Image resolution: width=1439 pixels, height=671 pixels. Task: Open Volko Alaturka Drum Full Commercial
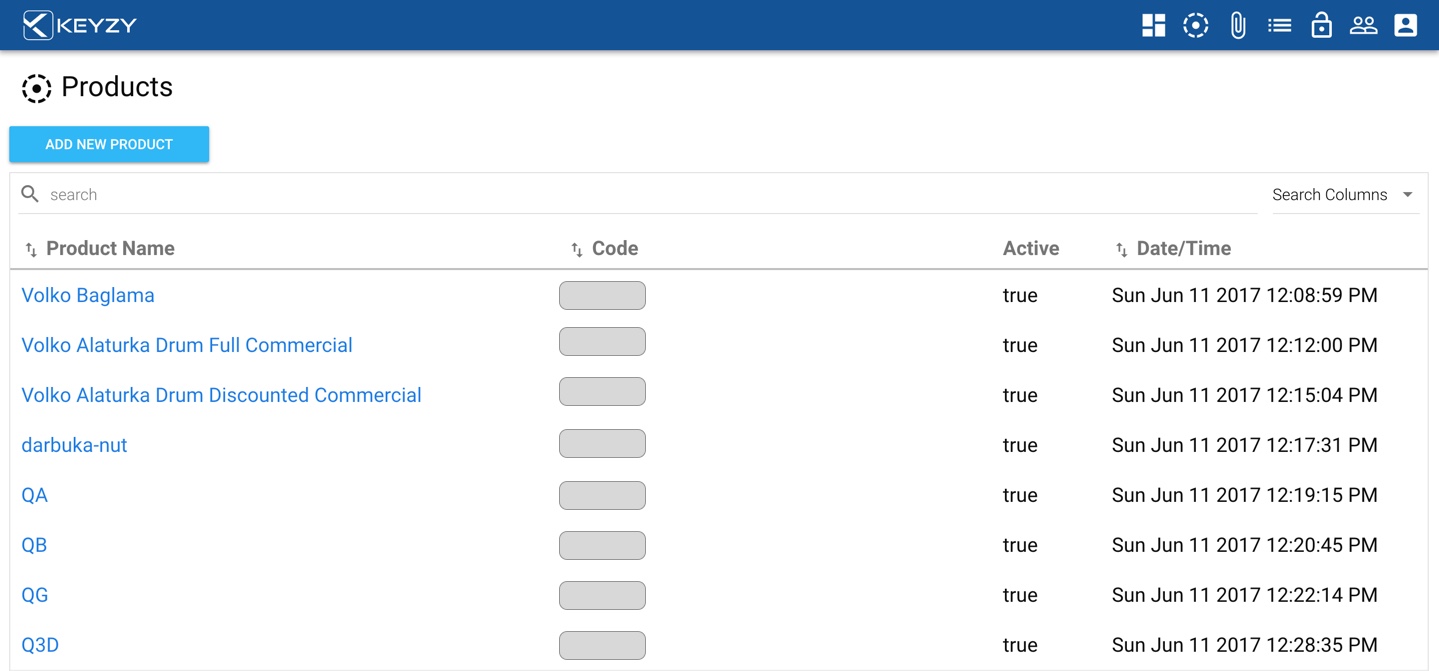pos(187,345)
